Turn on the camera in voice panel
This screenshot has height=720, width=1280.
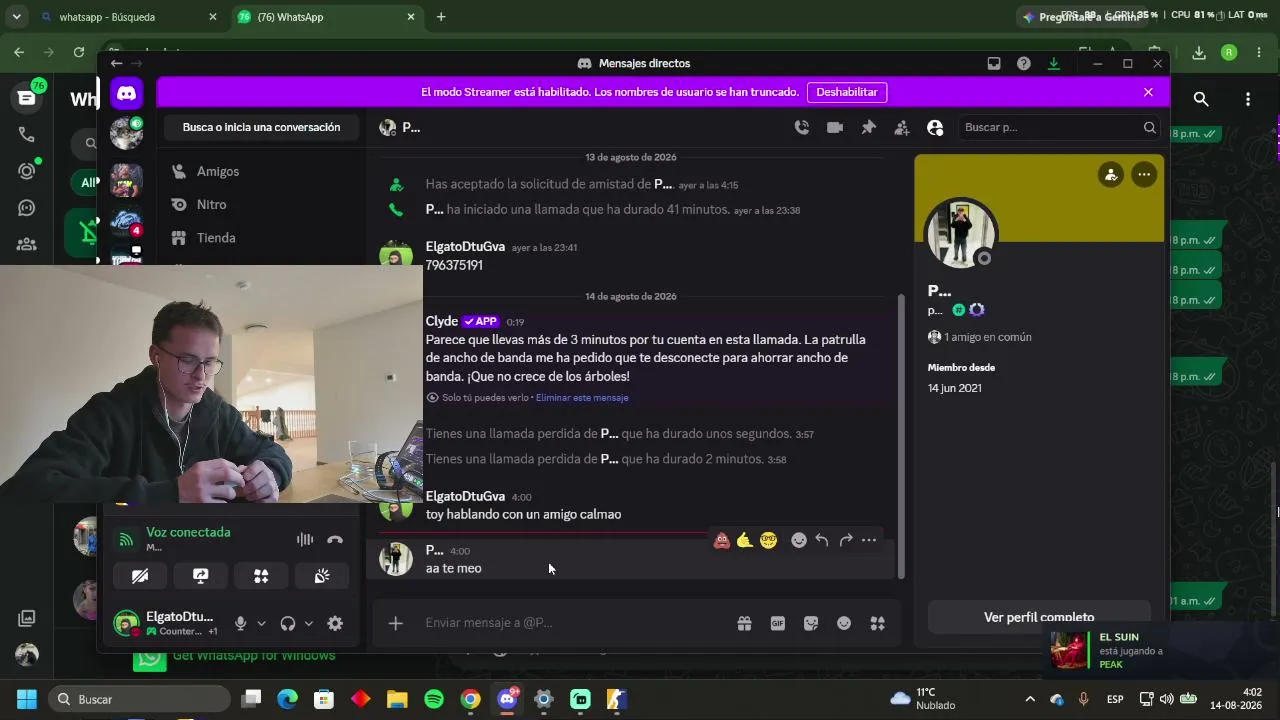point(140,576)
